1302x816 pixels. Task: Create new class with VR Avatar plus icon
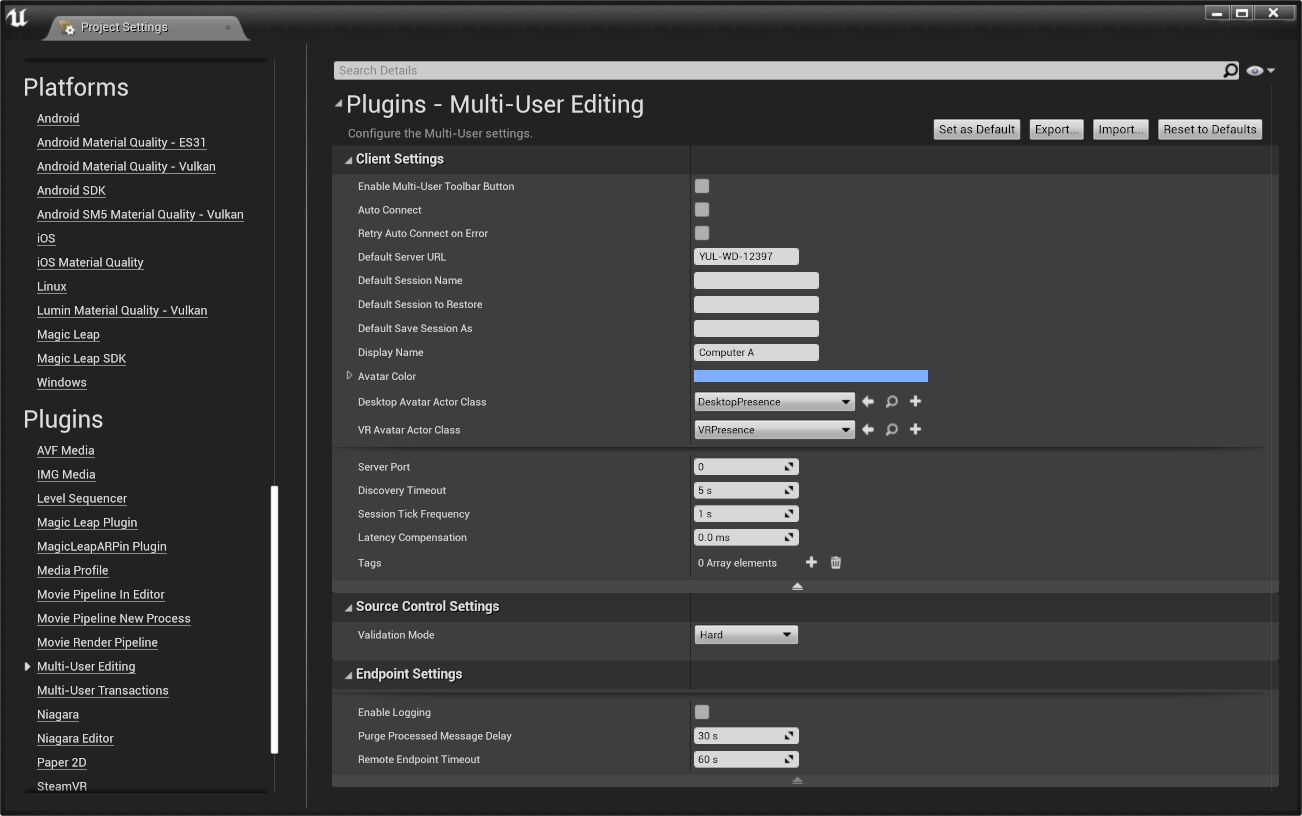pyautogui.click(x=915, y=430)
